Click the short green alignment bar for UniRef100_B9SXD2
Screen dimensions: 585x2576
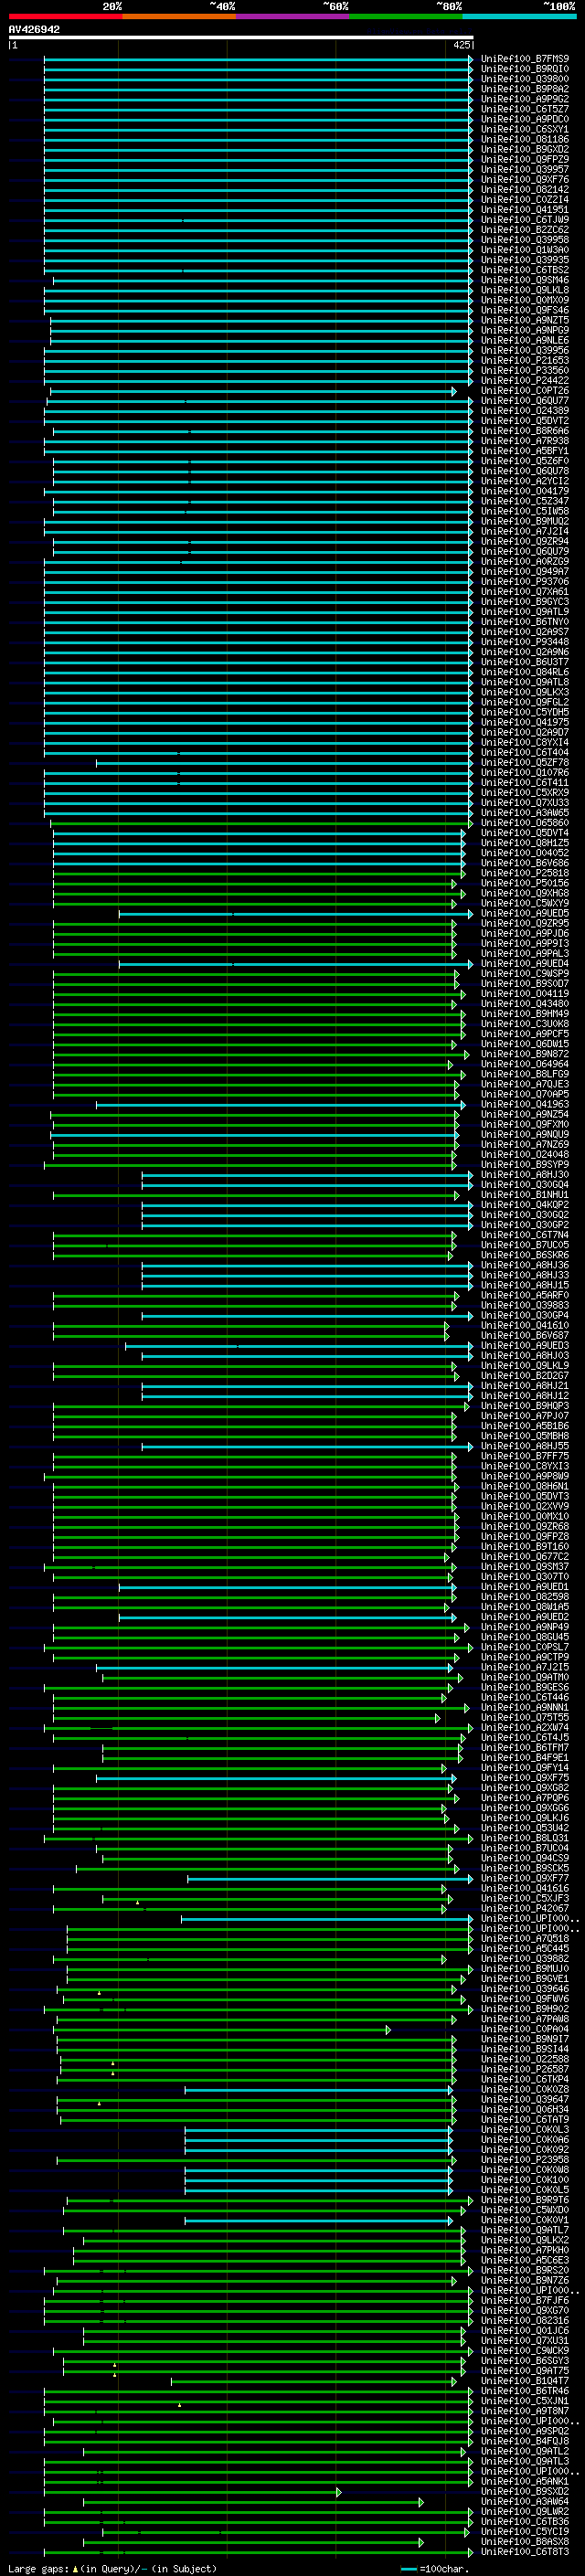(x=191, y=2491)
